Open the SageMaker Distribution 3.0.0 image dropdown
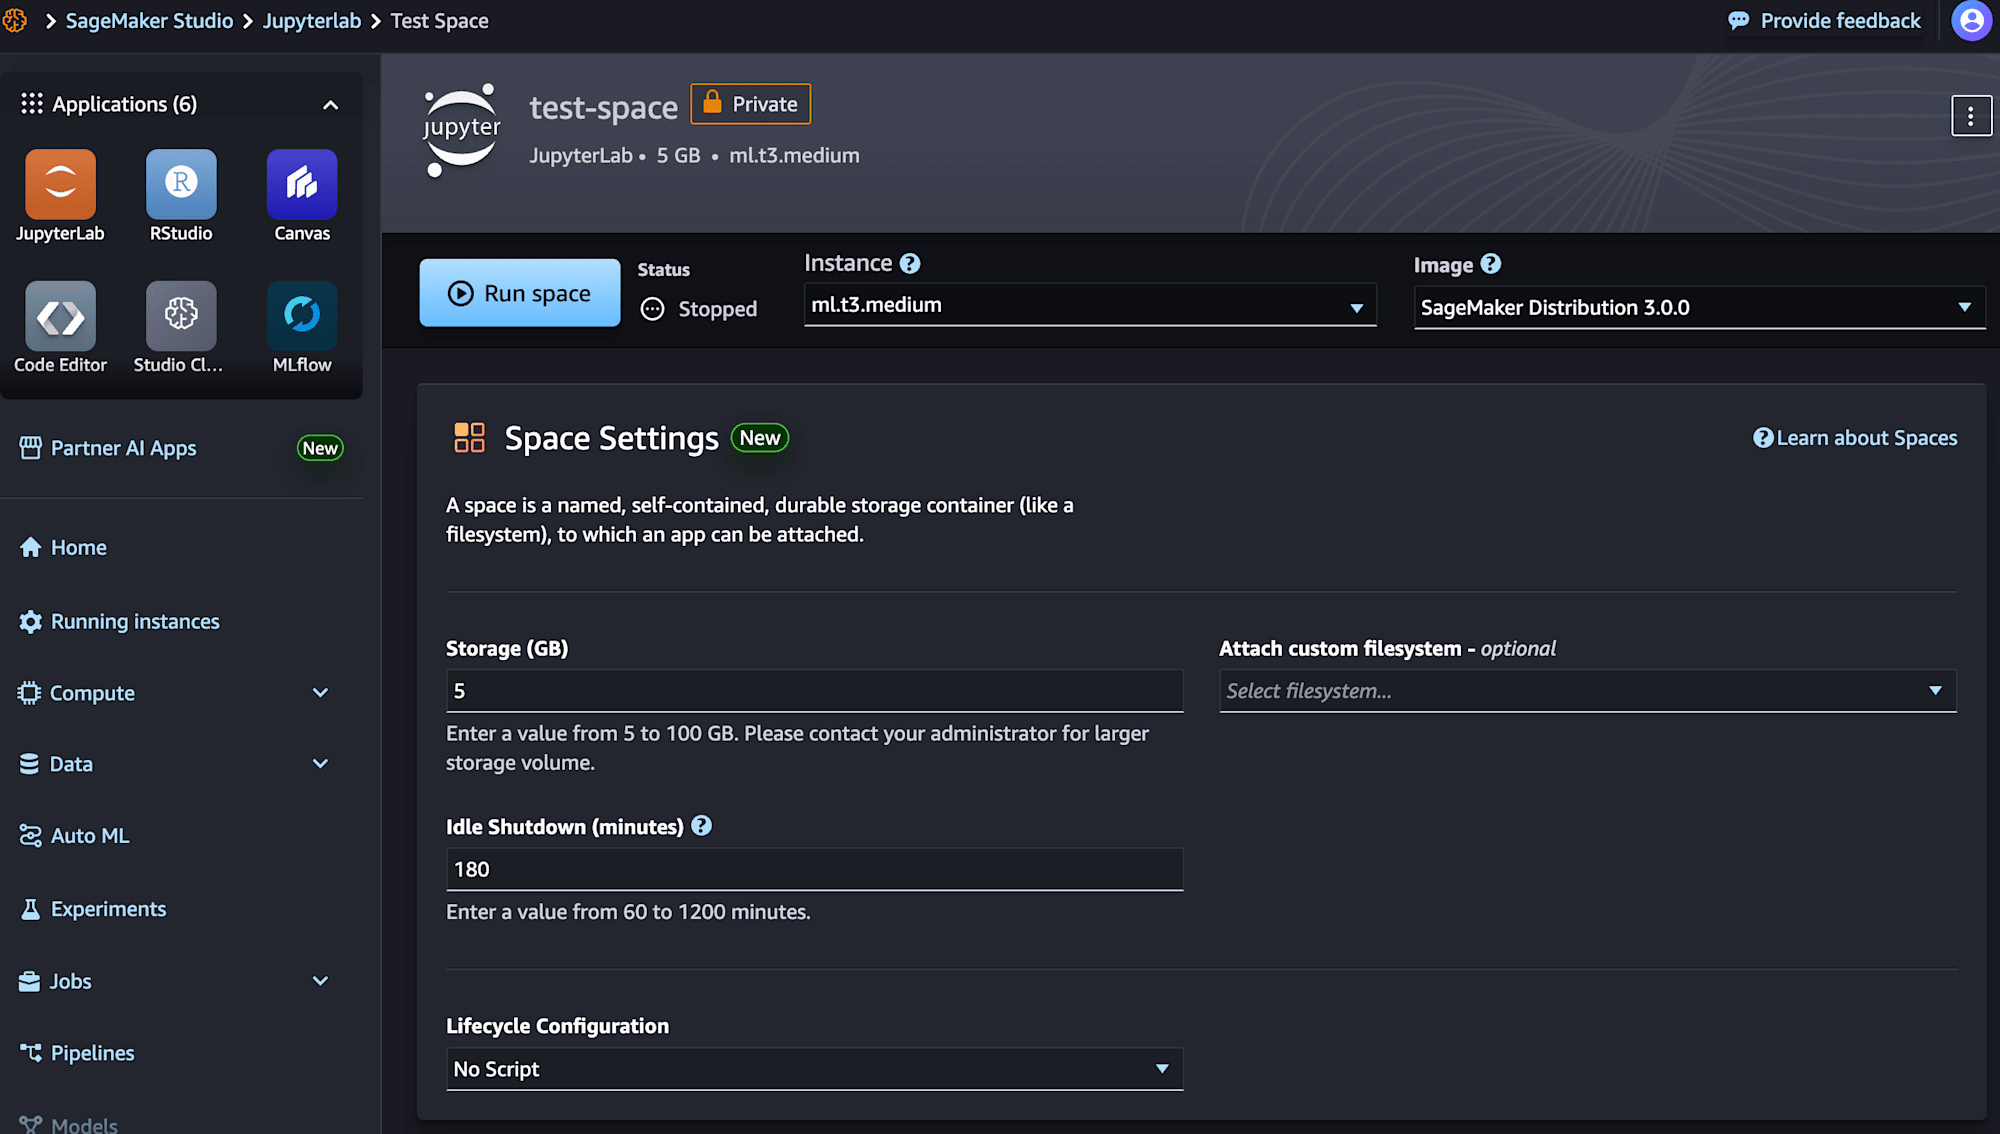The height and width of the screenshot is (1134, 2000). (x=1699, y=308)
